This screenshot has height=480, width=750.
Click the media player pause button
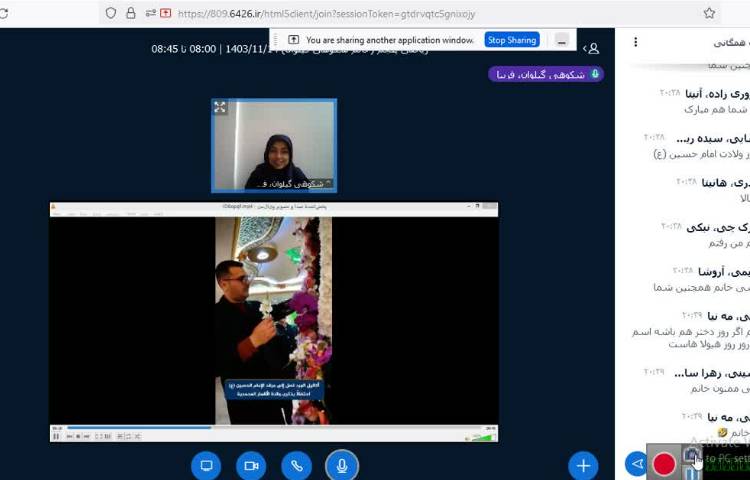(58, 436)
